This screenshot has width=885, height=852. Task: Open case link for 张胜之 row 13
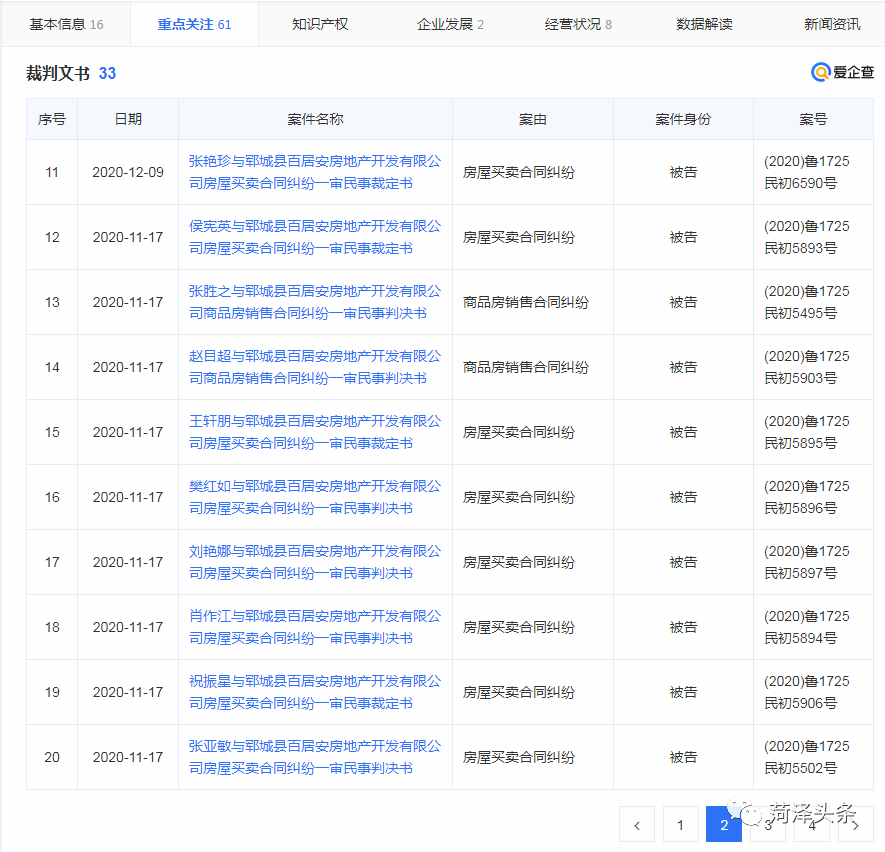(314, 302)
